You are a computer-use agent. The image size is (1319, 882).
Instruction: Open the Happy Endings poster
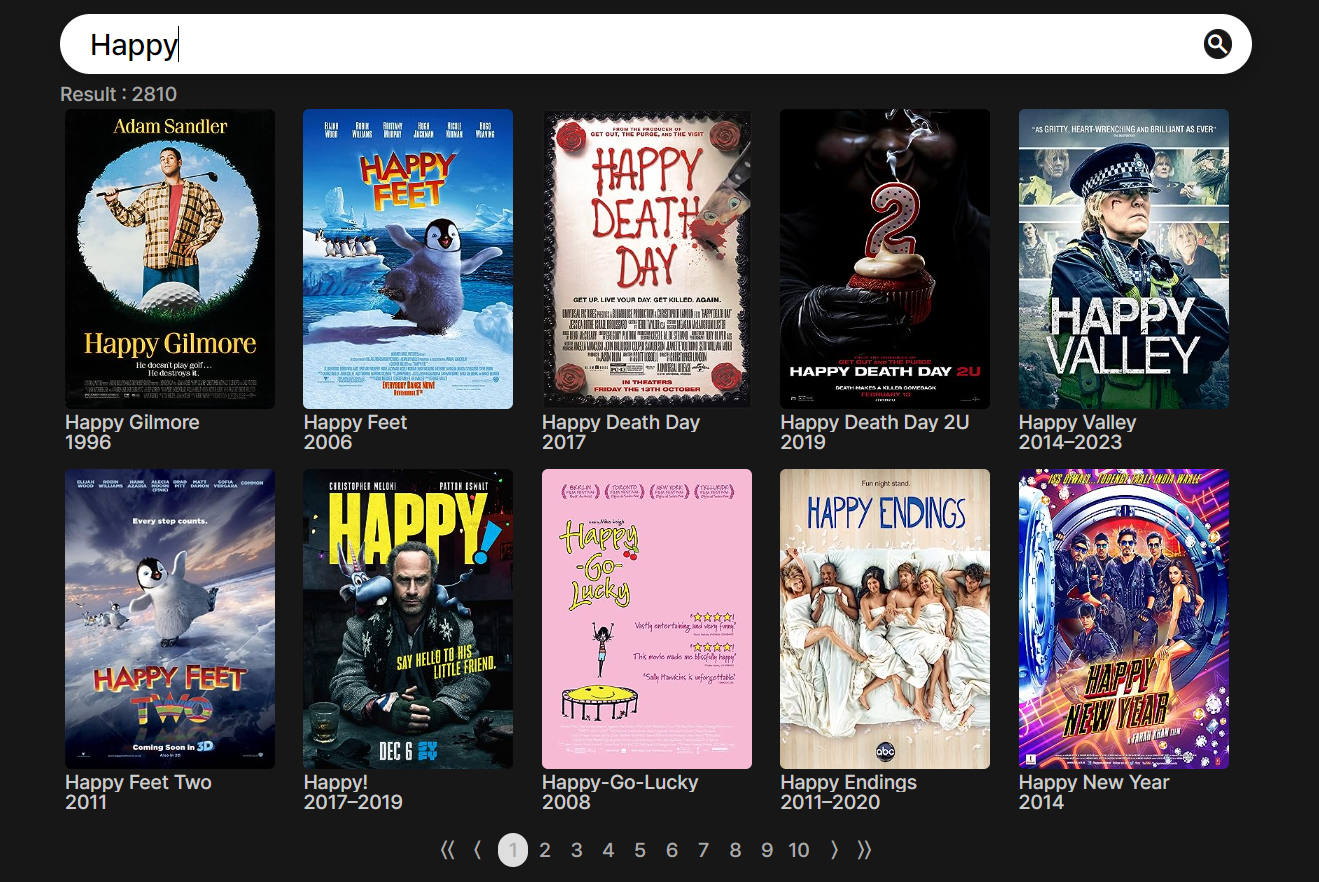(885, 619)
